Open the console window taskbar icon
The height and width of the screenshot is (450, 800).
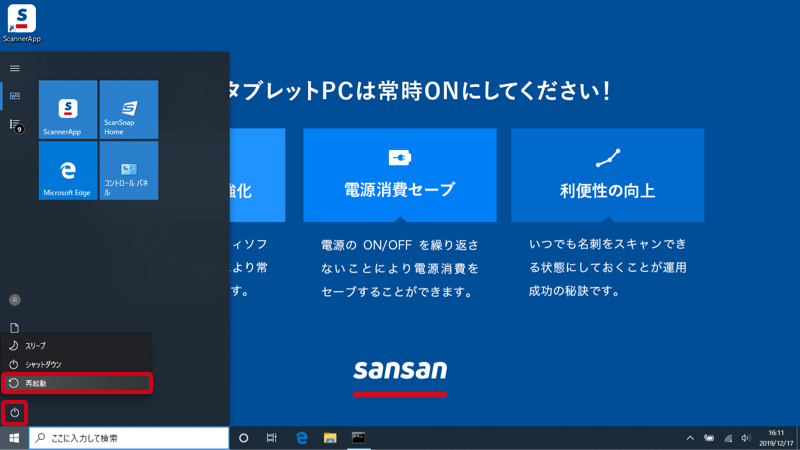[358, 438]
